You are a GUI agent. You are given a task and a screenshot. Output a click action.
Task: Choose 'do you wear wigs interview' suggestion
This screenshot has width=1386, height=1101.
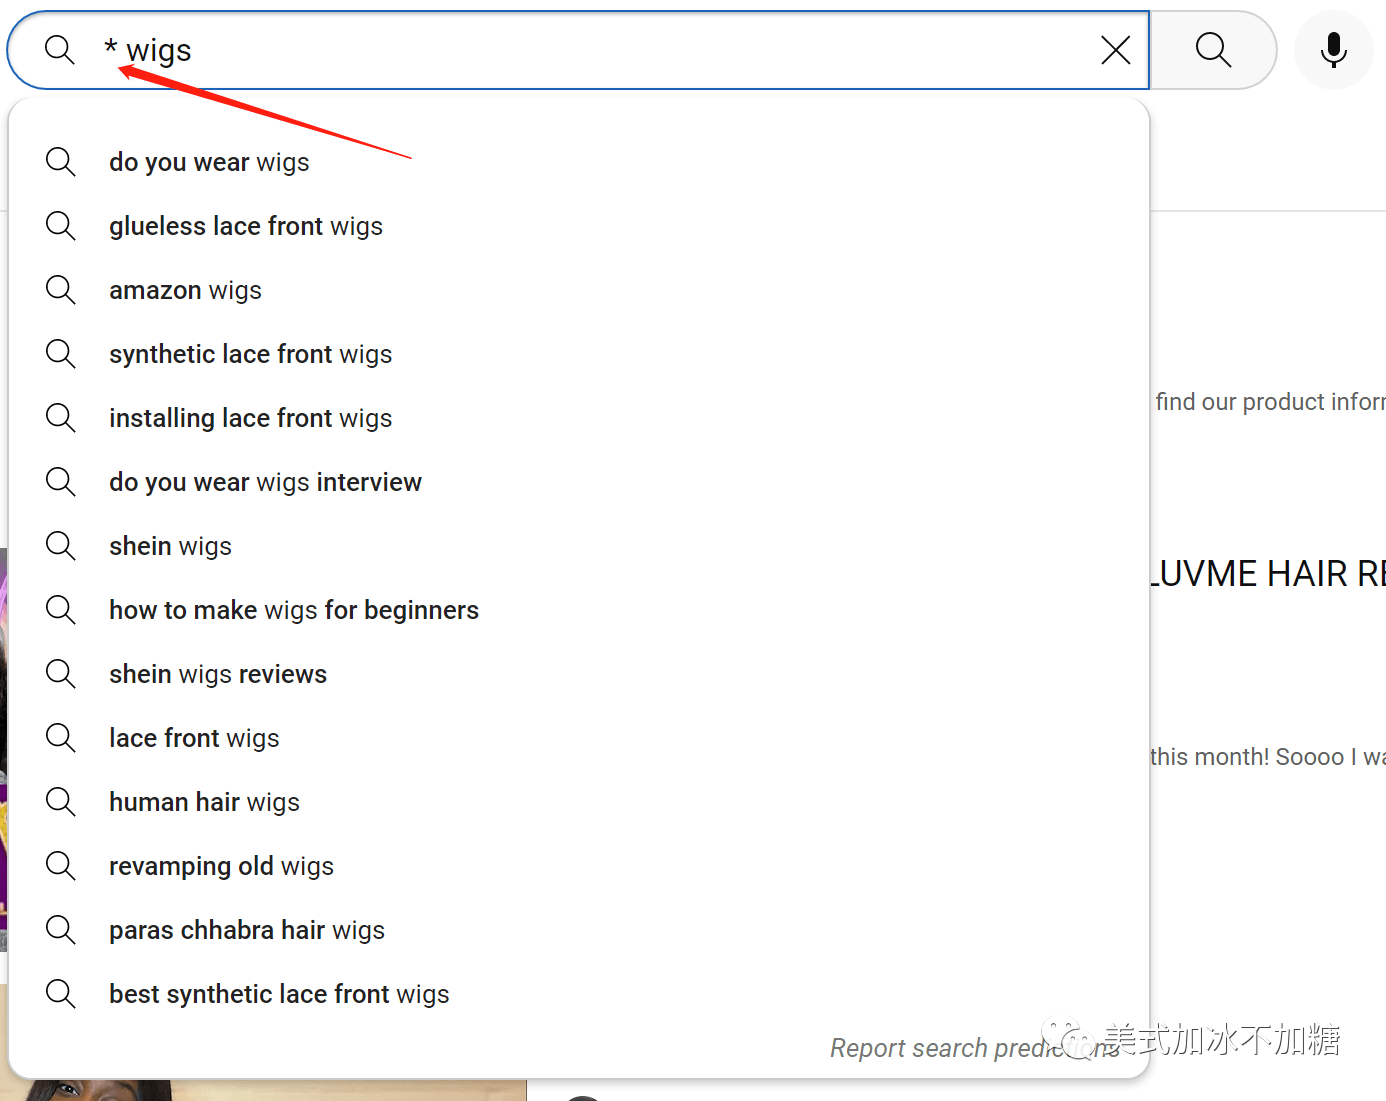tap(265, 482)
